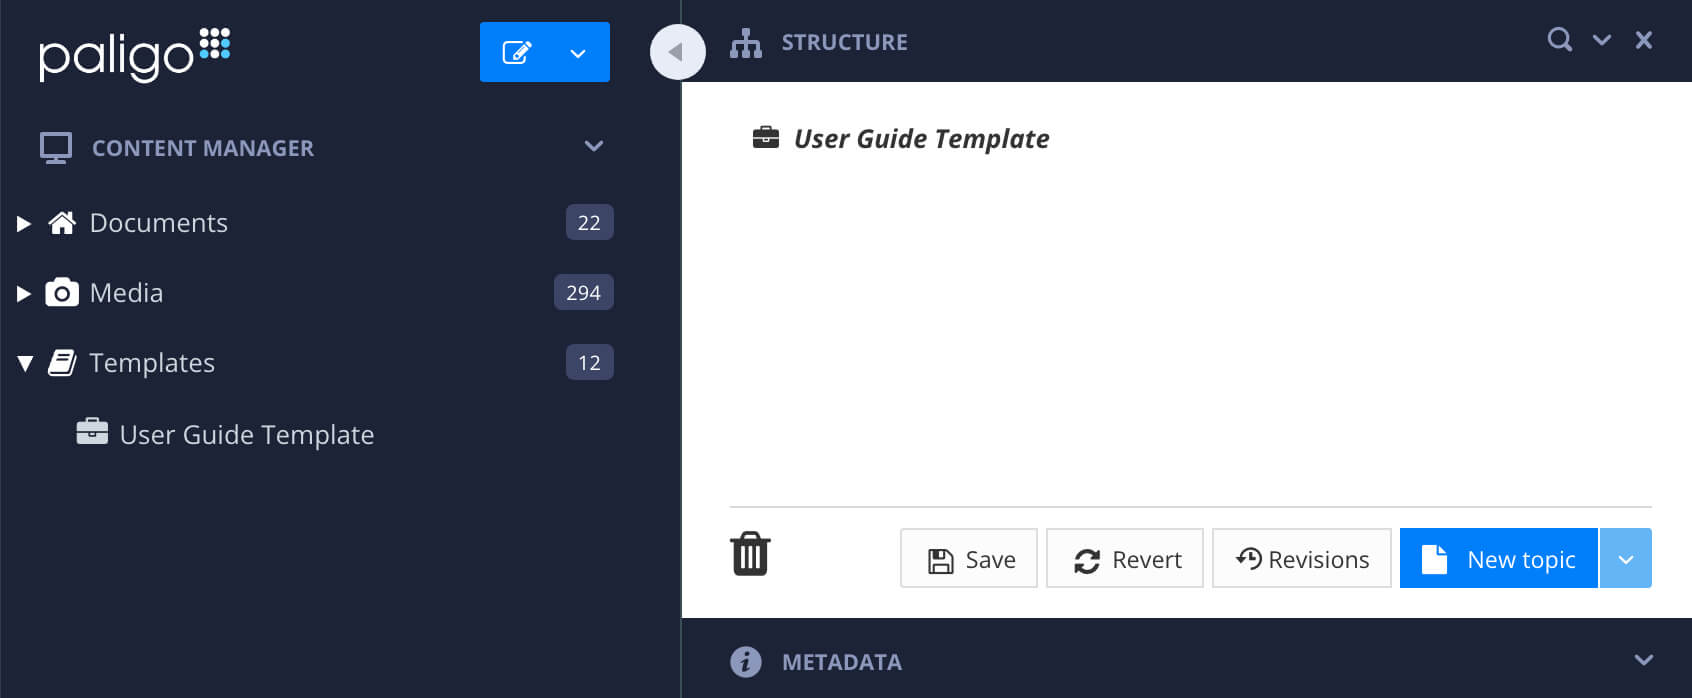Viewport: 1692px width, 698px height.
Task: Collapse the Templates tree node triangle
Action: (x=25, y=363)
